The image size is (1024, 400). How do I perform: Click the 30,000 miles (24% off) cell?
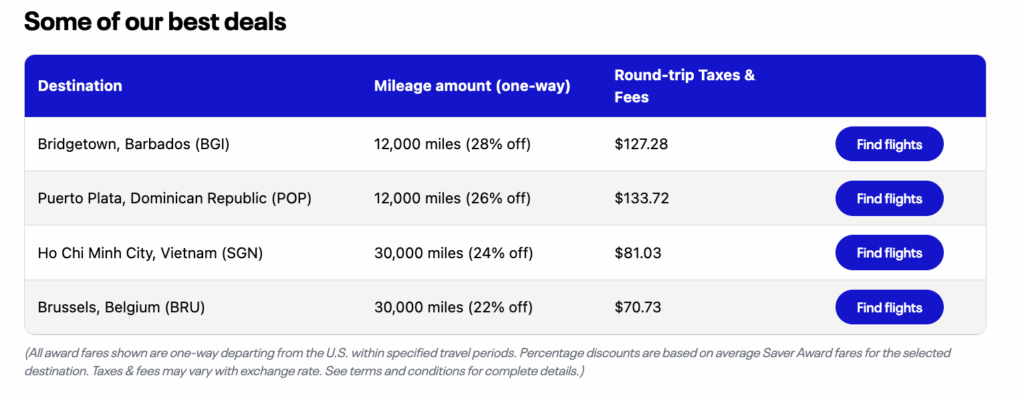pos(452,253)
